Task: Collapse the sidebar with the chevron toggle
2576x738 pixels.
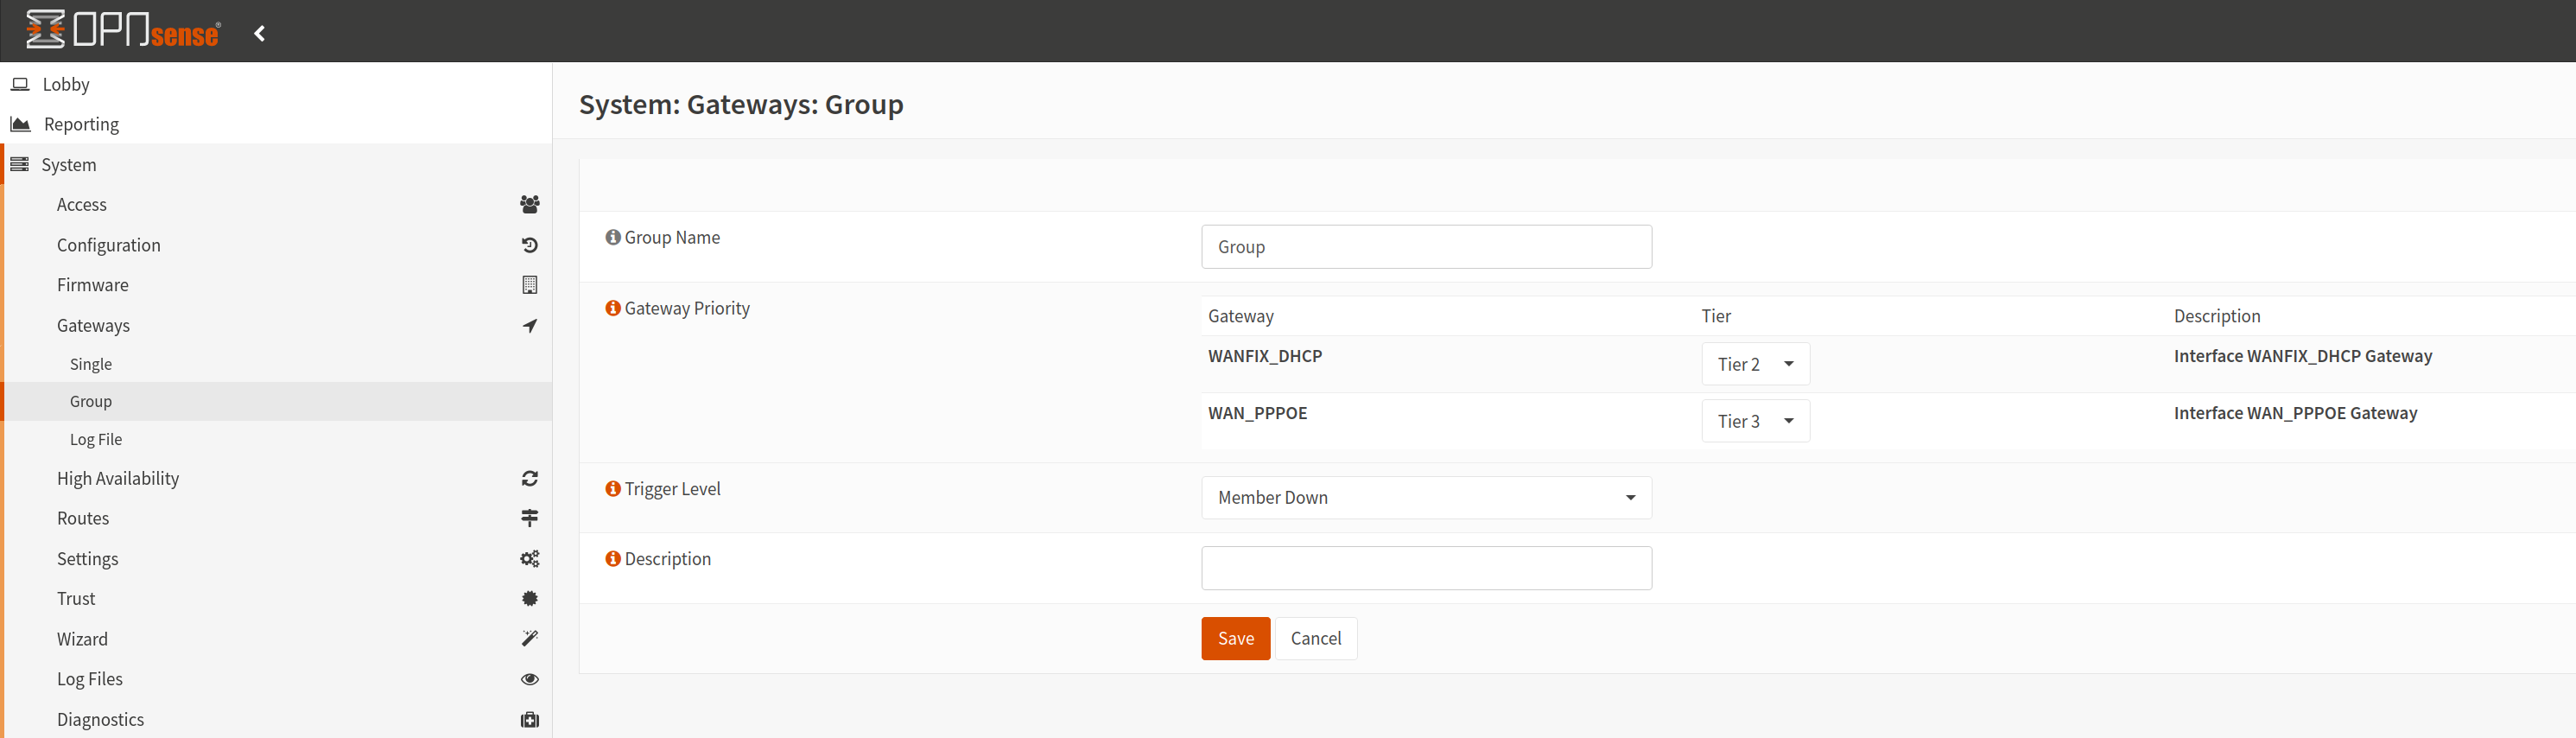Action: pos(260,34)
